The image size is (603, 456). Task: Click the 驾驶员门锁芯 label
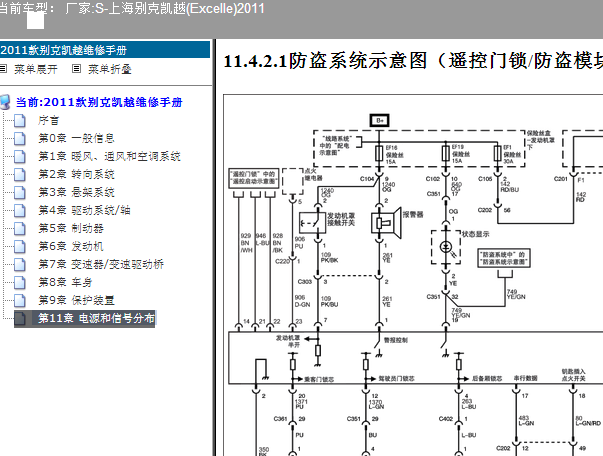pyautogui.click(x=396, y=379)
